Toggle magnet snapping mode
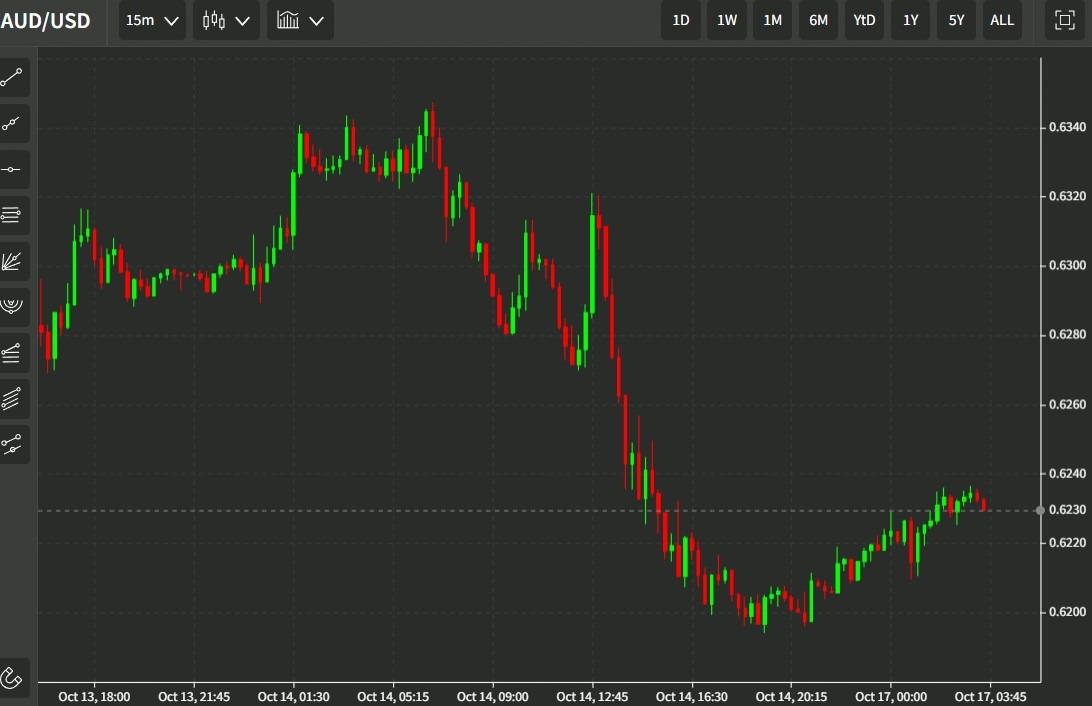The height and width of the screenshot is (706, 1092). point(14,677)
